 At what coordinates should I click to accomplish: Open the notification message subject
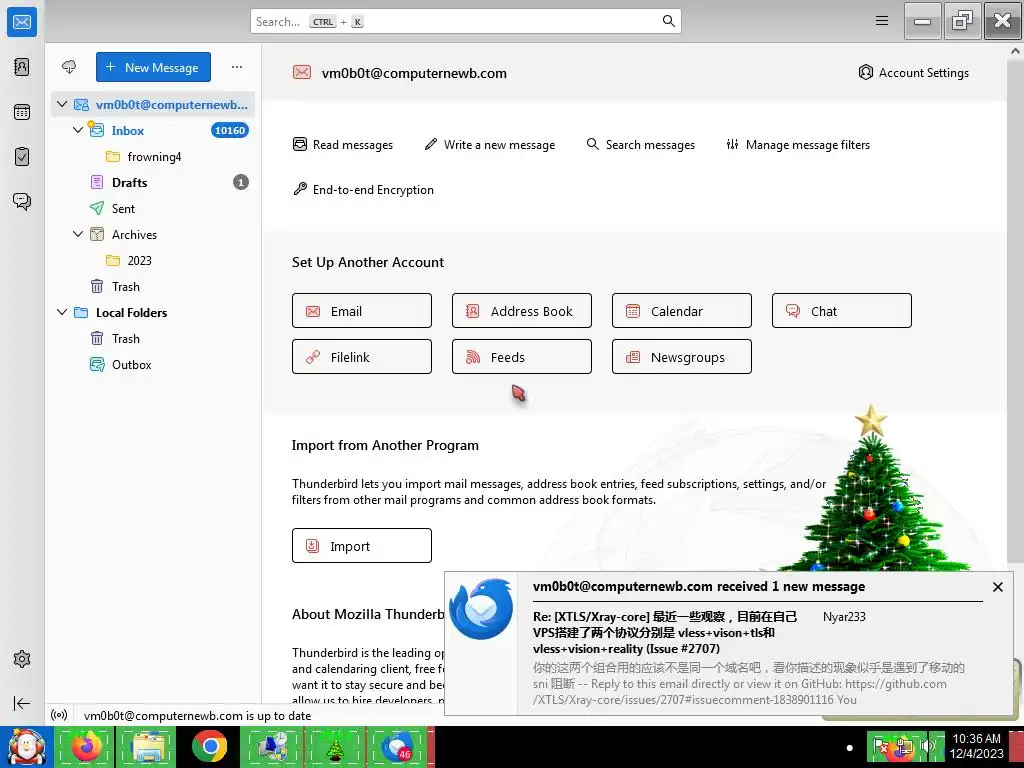(665, 632)
